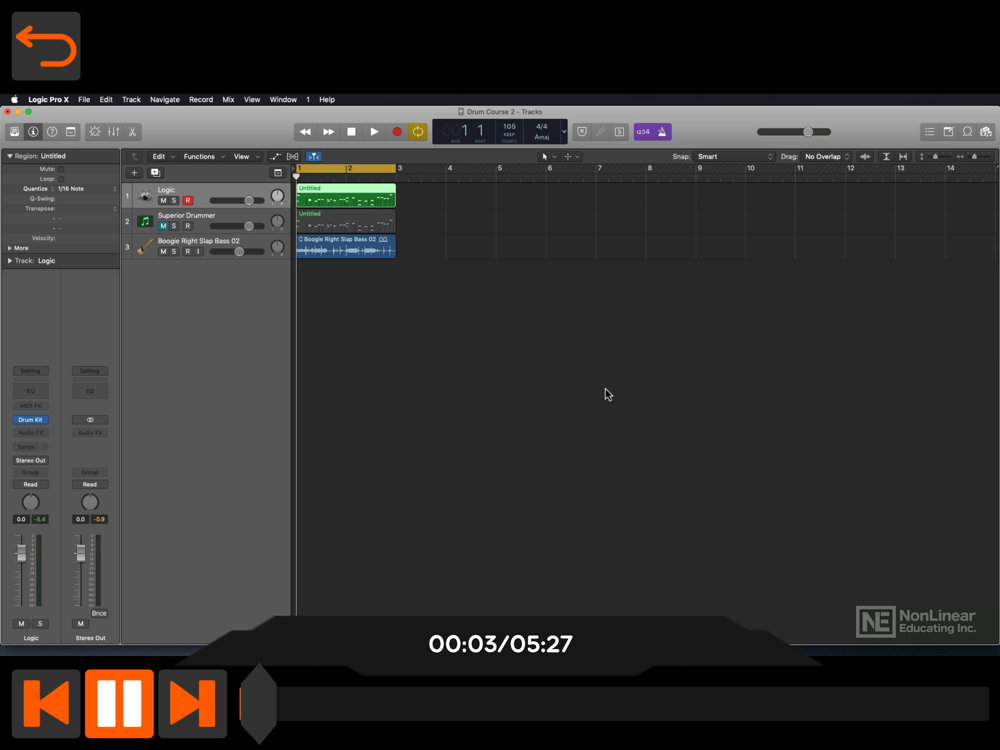The width and height of the screenshot is (1000, 750).
Task: Collapse the Region: Untitled disclosure triangle
Action: 10,156
